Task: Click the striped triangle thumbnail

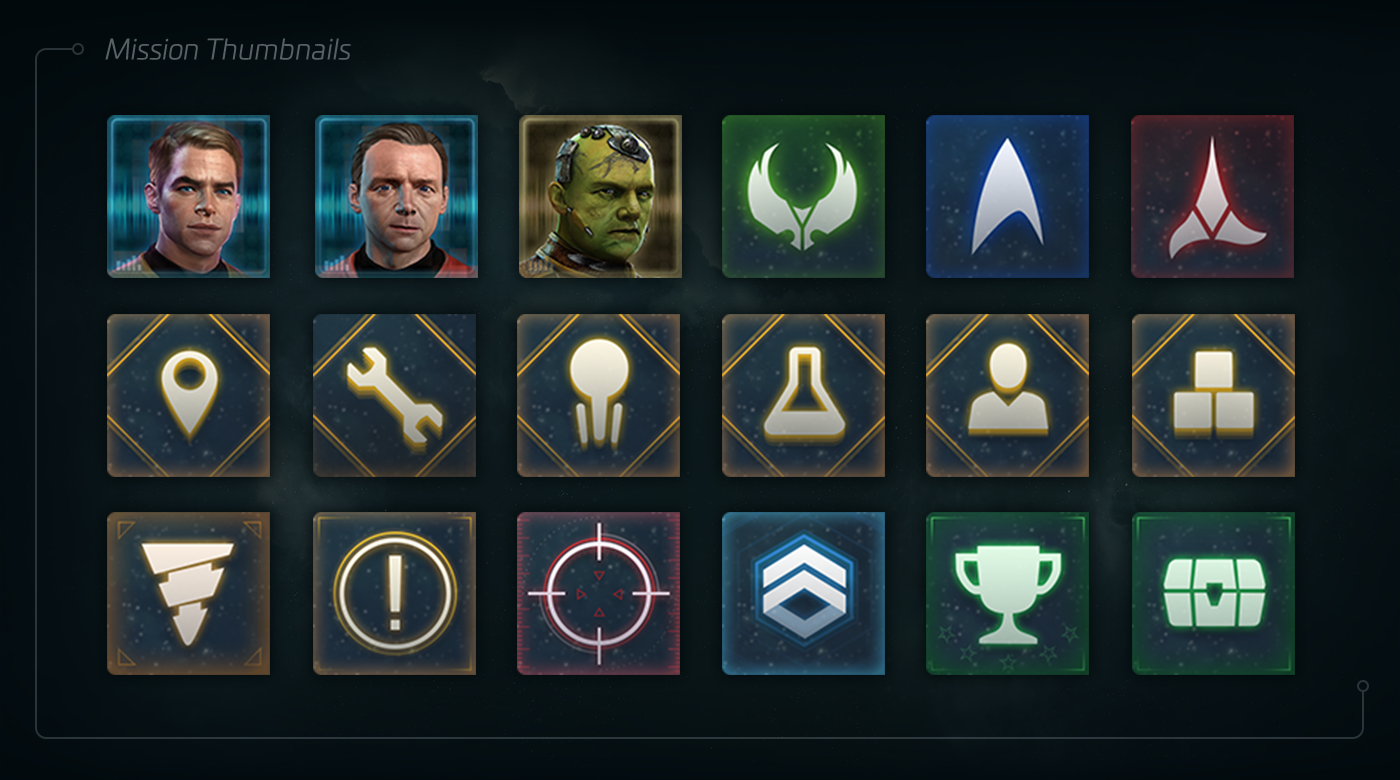Action: pos(189,594)
